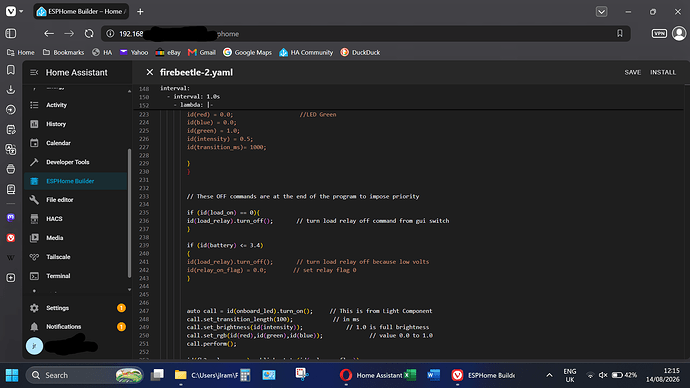690x388 pixels.
Task: Toggle the VPN button
Action: point(659,33)
